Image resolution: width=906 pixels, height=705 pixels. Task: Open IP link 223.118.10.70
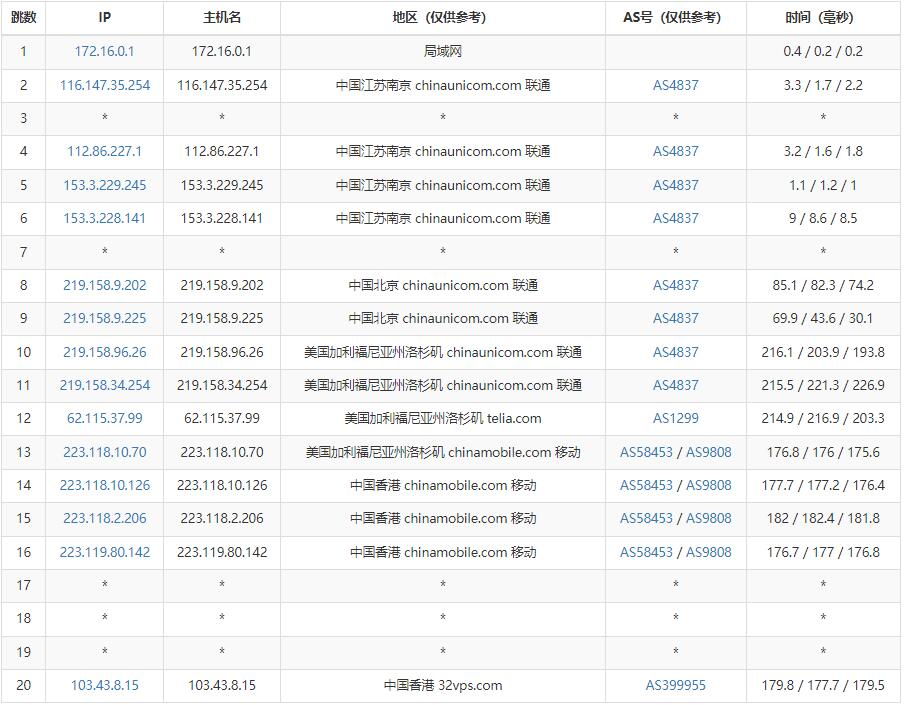[x=104, y=452]
